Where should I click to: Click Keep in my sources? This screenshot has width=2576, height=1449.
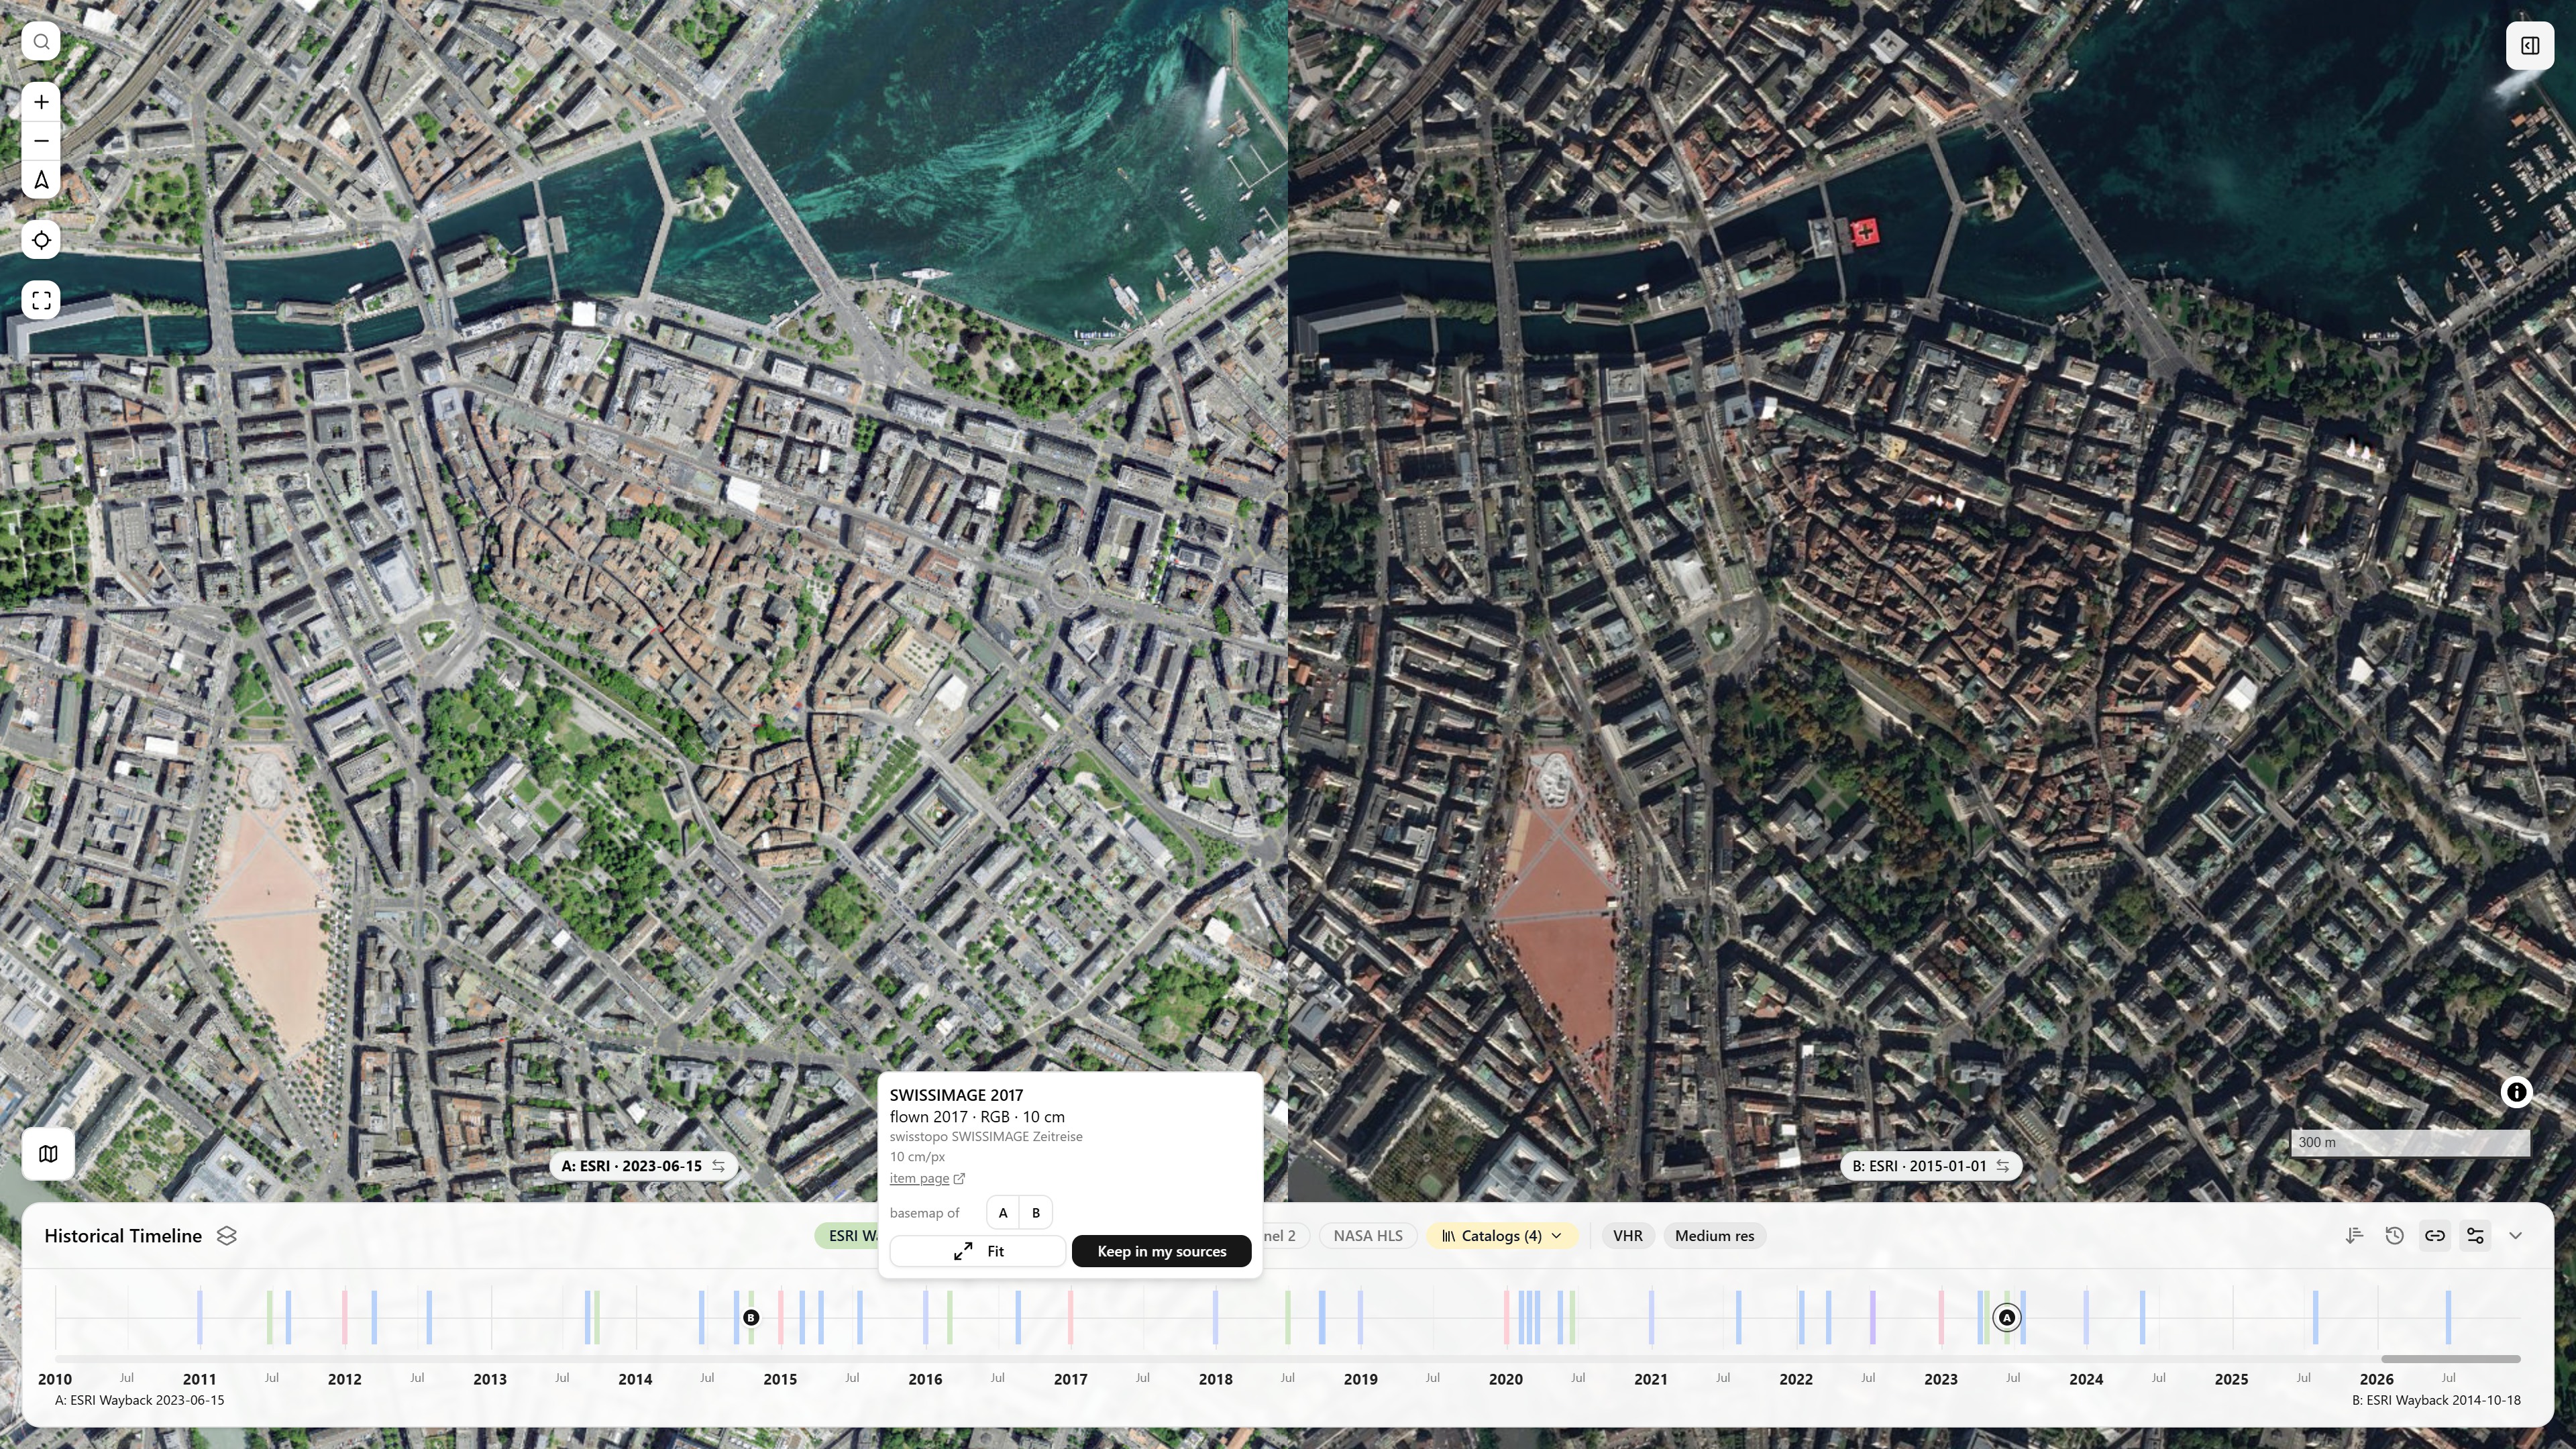click(x=1161, y=1251)
